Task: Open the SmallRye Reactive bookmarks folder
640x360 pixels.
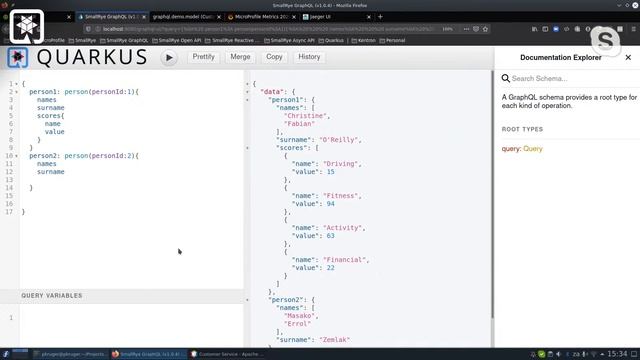Action: (232, 40)
